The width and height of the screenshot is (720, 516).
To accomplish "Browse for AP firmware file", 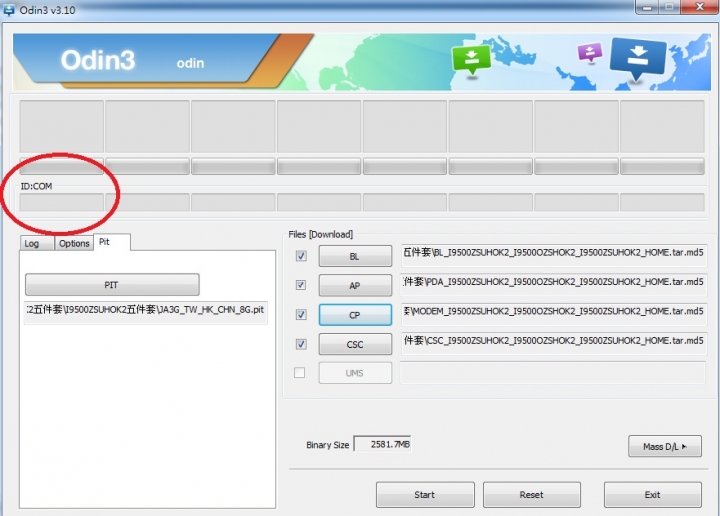I will point(355,286).
